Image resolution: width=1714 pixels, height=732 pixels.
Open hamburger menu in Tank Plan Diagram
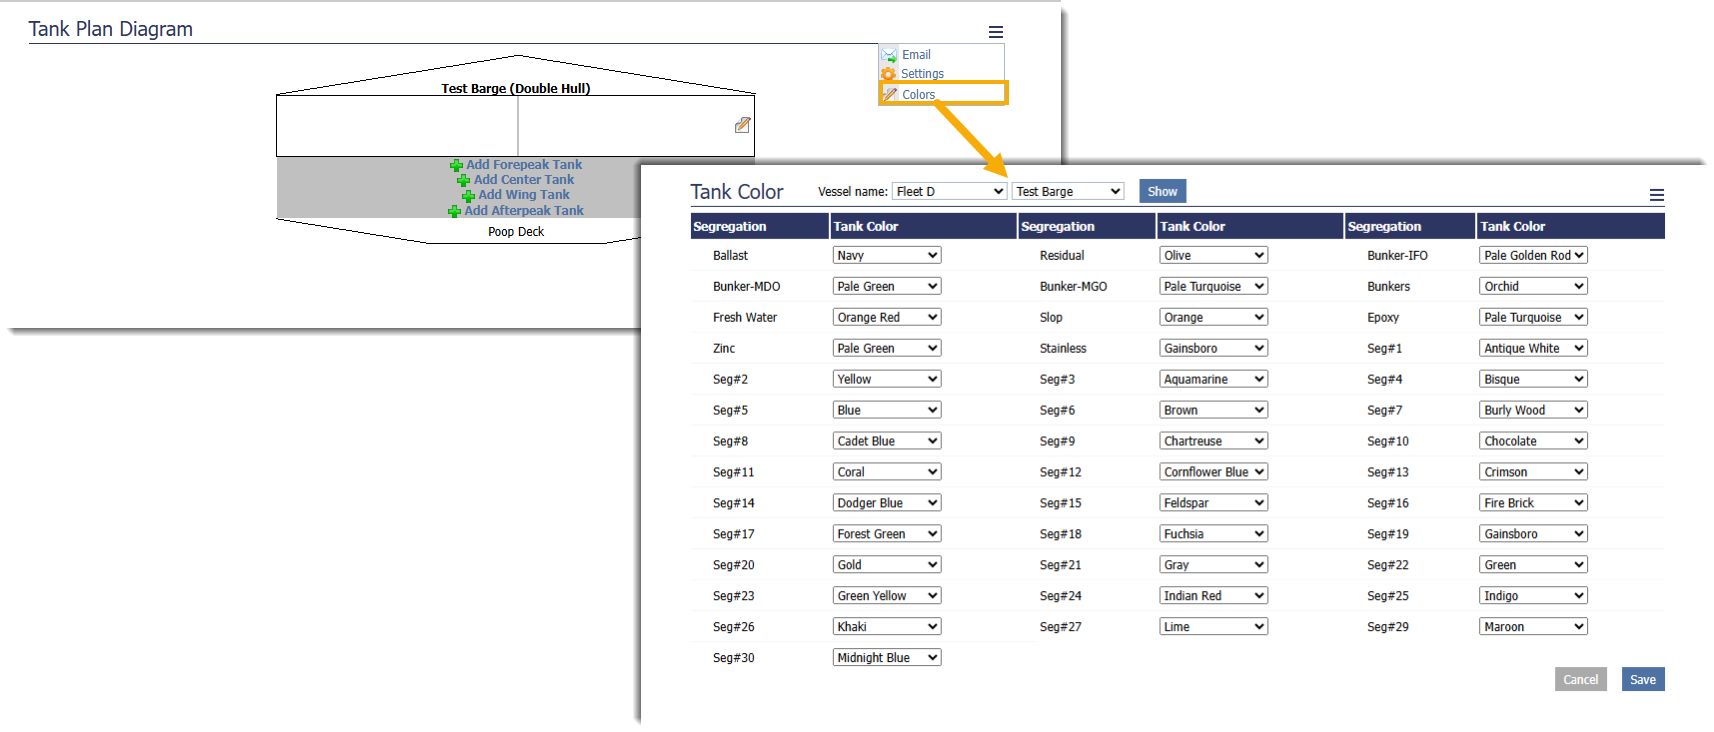coord(995,32)
